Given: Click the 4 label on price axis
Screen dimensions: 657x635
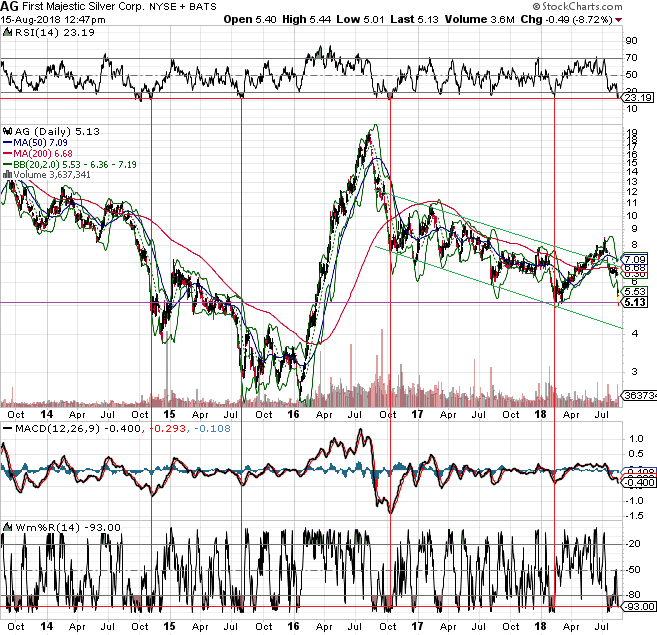Looking at the screenshot, I should (635, 334).
